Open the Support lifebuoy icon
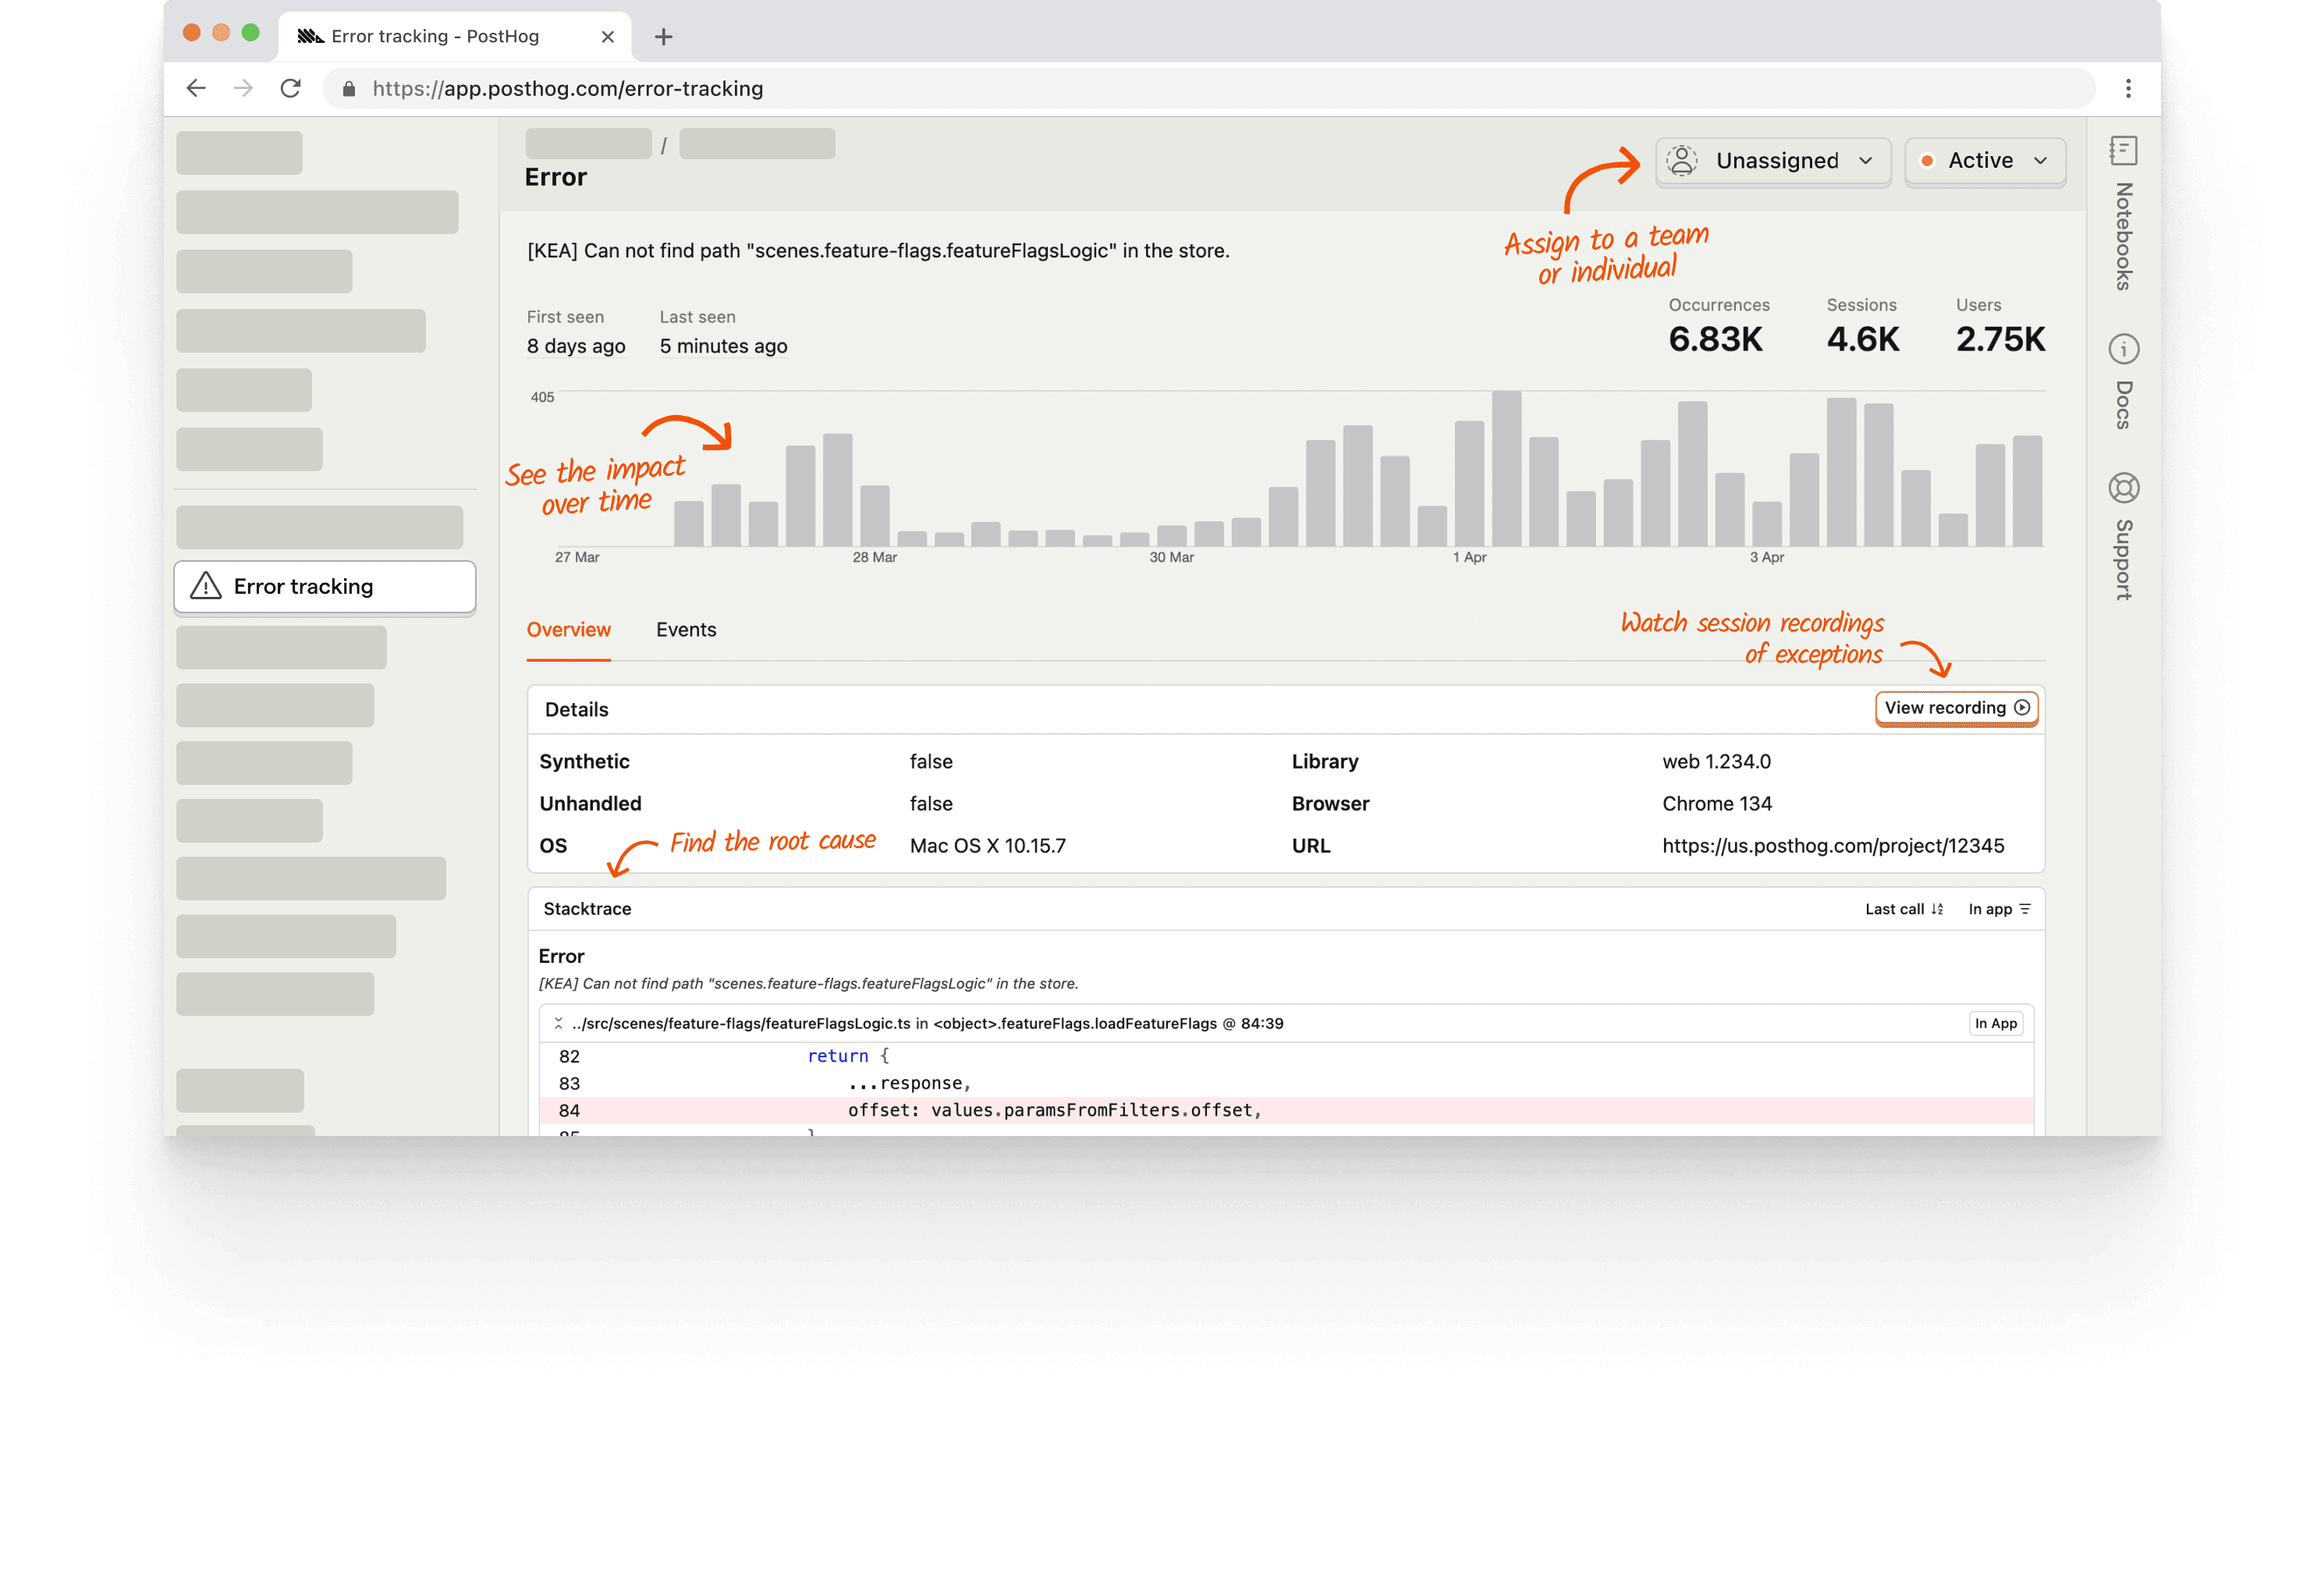 point(2123,488)
